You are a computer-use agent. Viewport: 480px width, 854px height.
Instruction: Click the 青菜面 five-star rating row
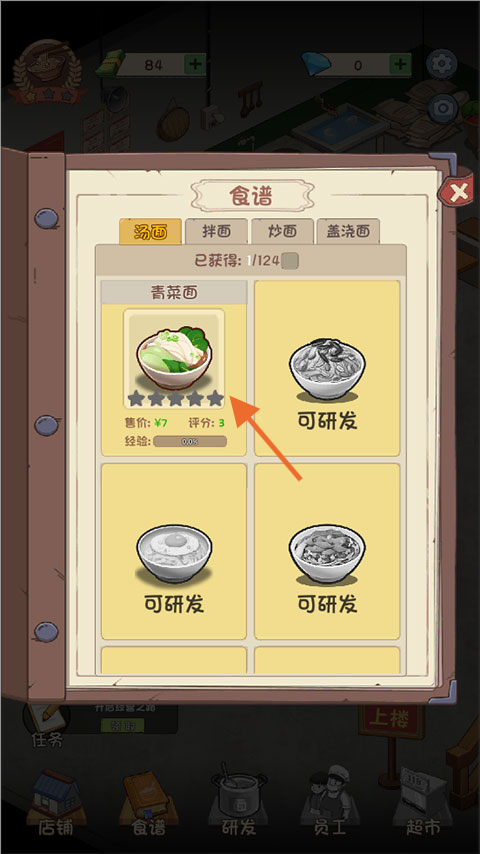pyautogui.click(x=175, y=399)
